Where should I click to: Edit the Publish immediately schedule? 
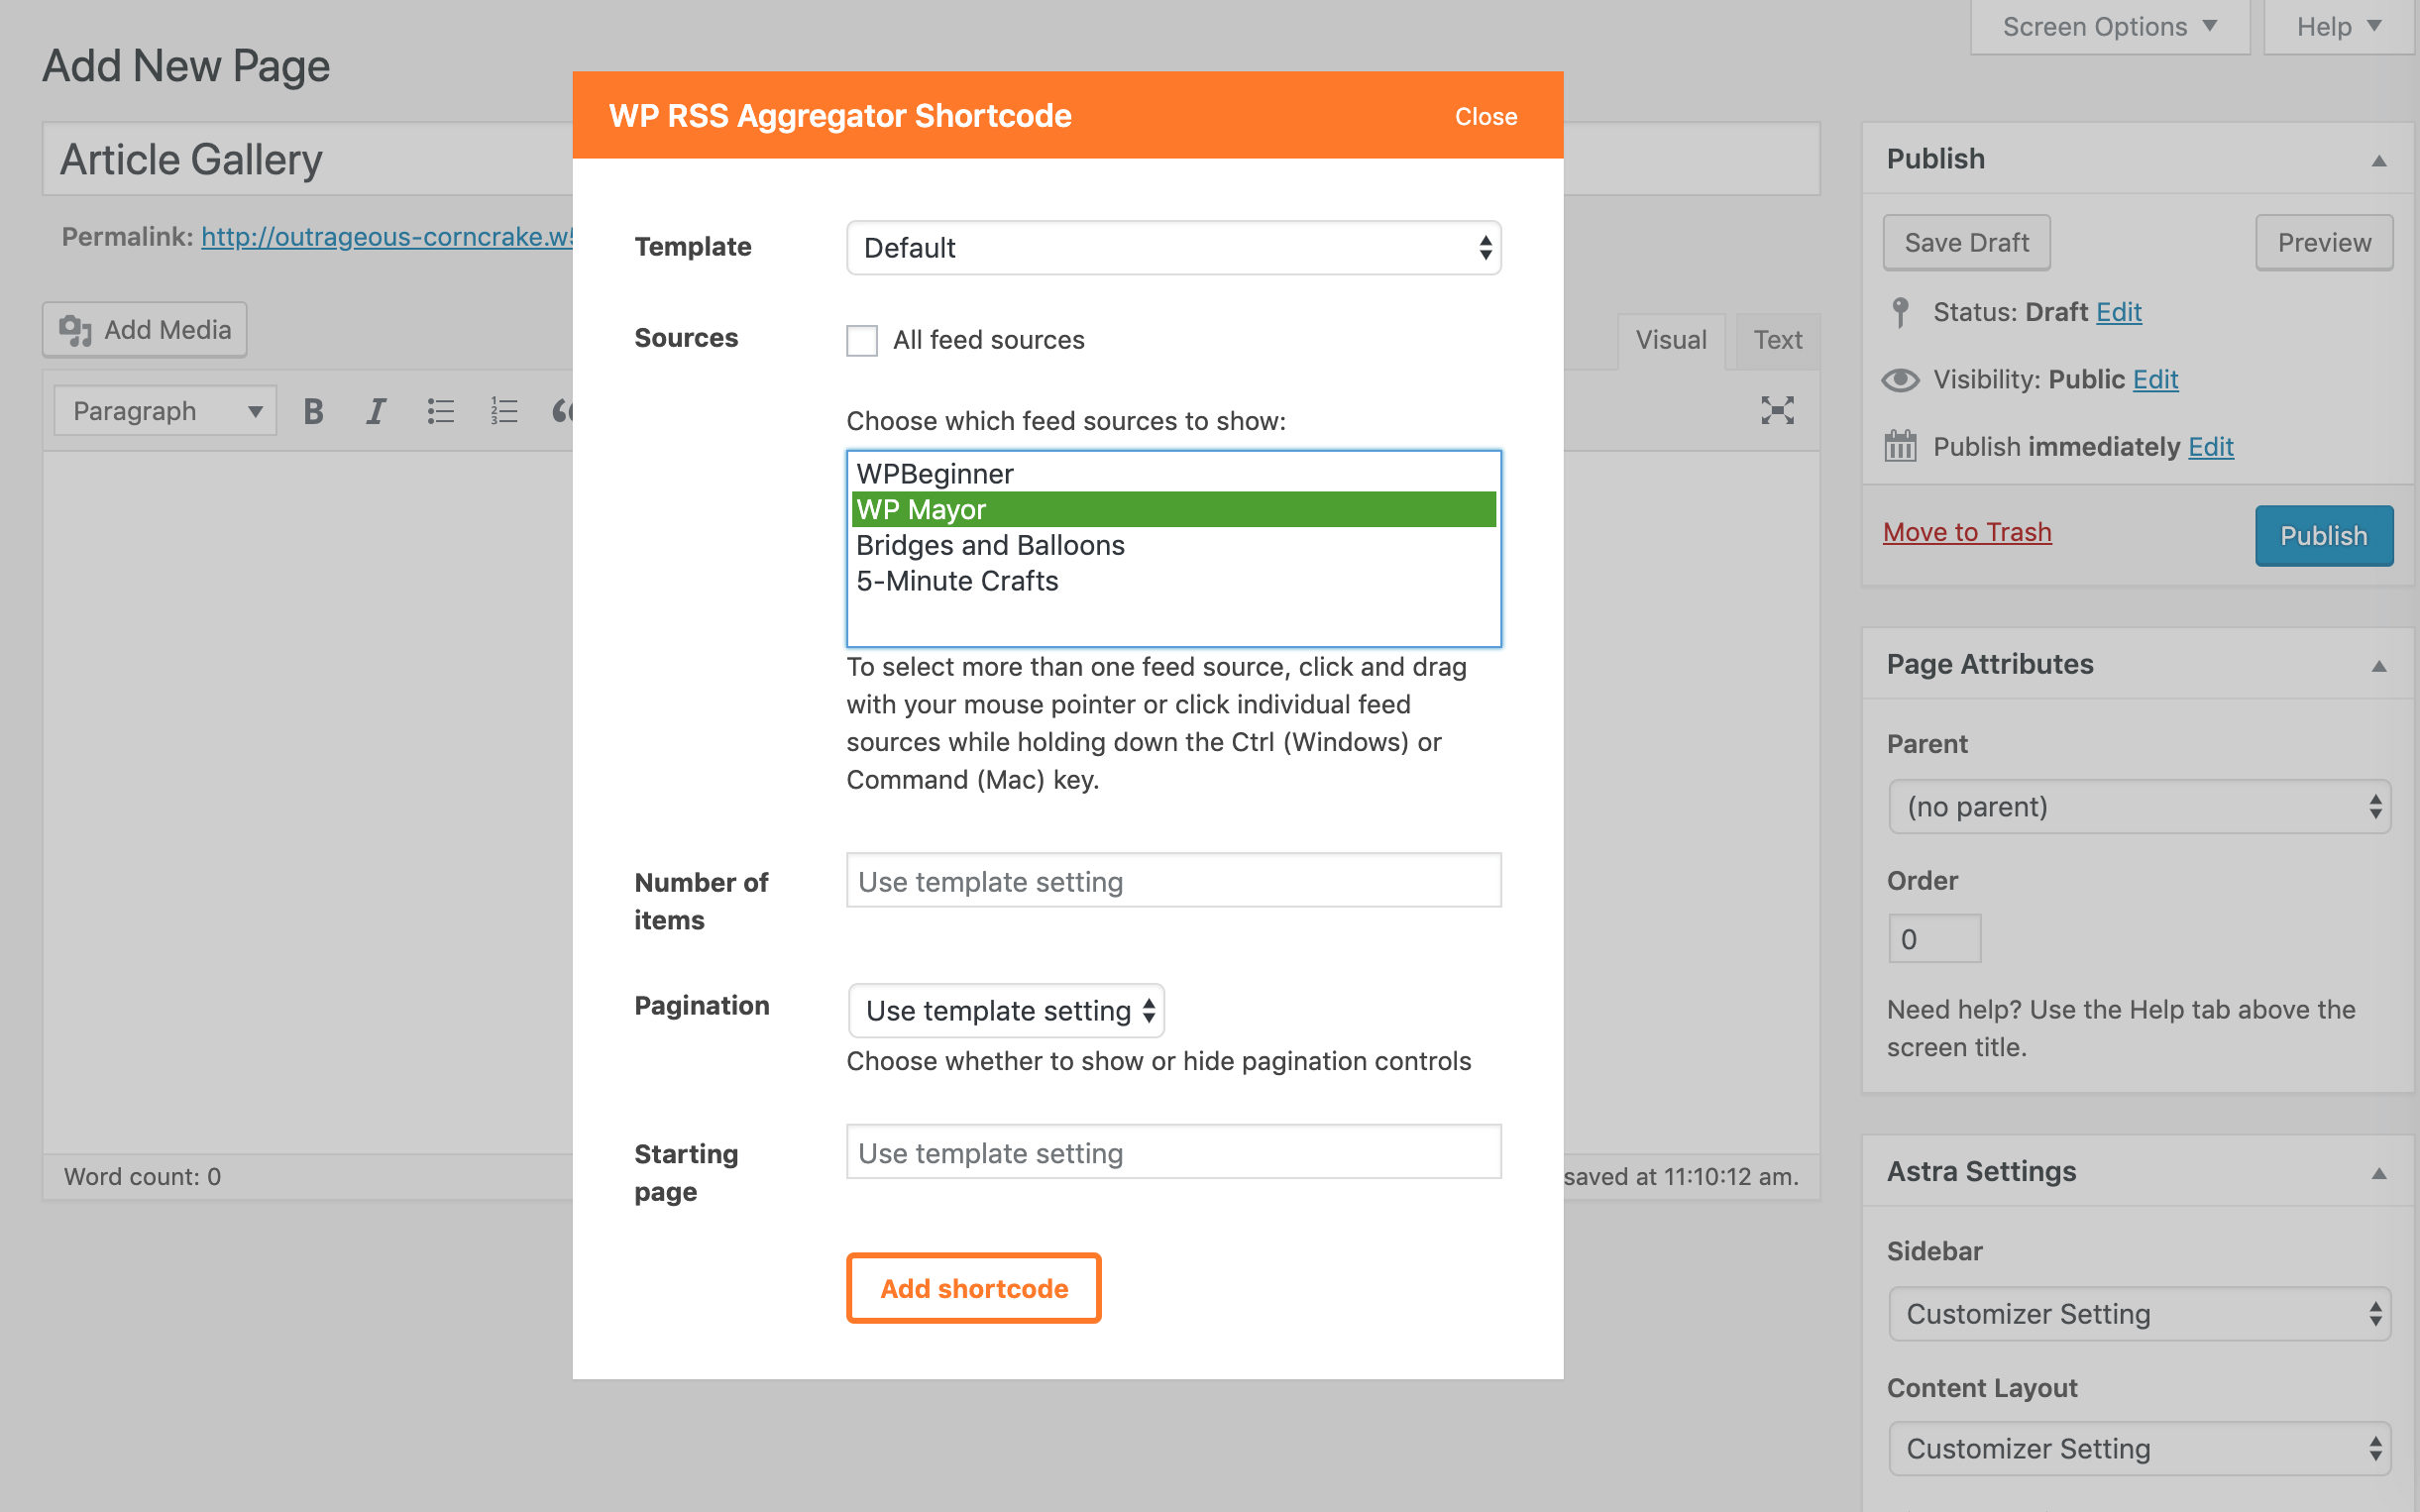pyautogui.click(x=2211, y=446)
